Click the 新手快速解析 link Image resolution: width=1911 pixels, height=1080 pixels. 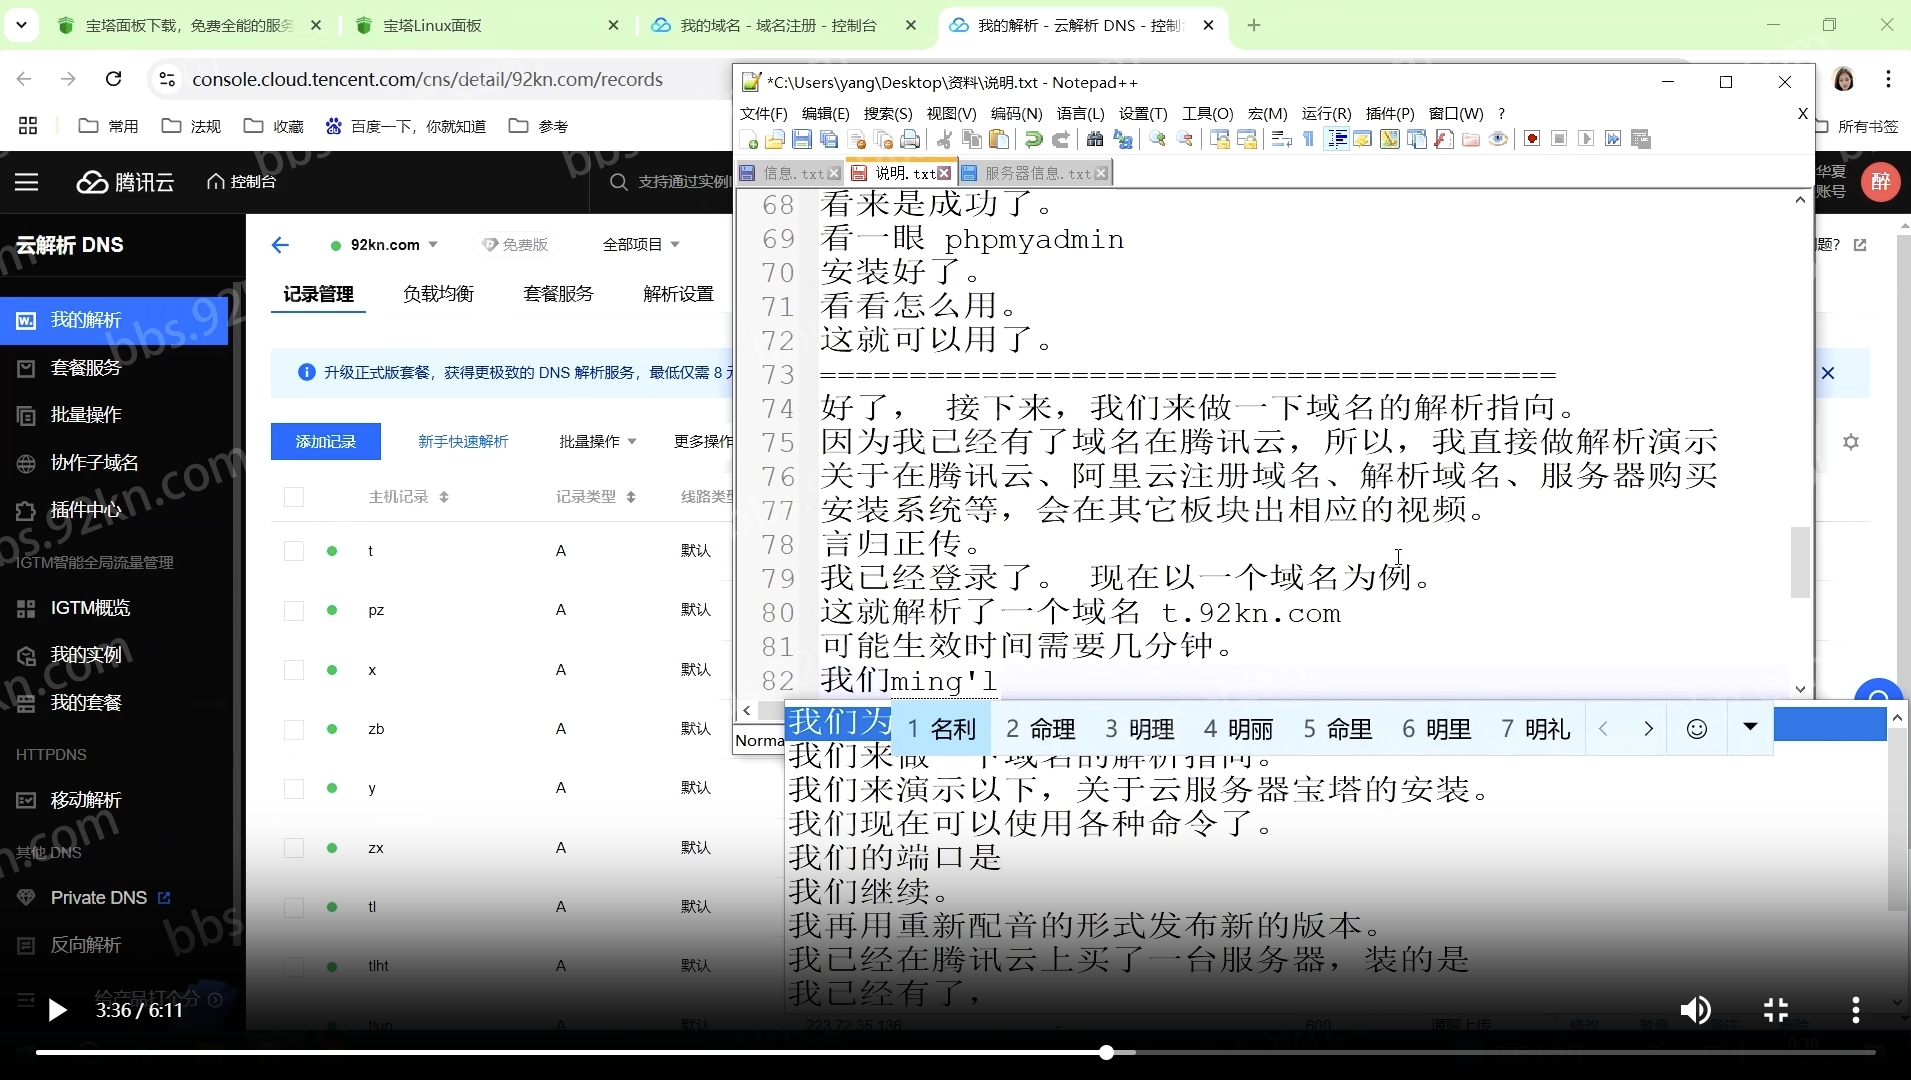coord(463,442)
